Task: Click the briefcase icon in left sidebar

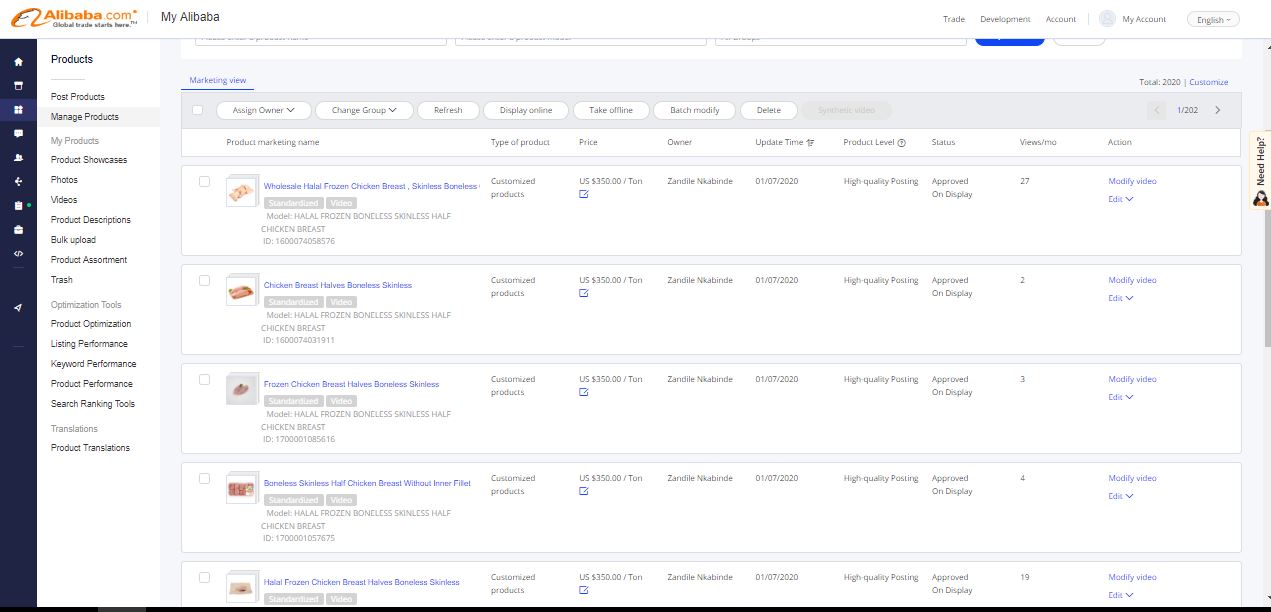Action: 18,229
